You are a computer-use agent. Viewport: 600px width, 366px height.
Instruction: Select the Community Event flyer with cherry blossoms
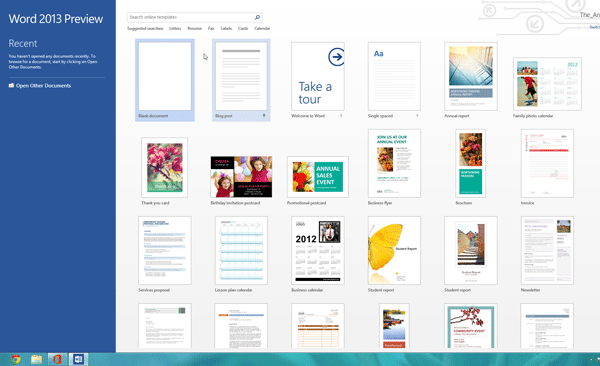pyautogui.click(x=471, y=326)
